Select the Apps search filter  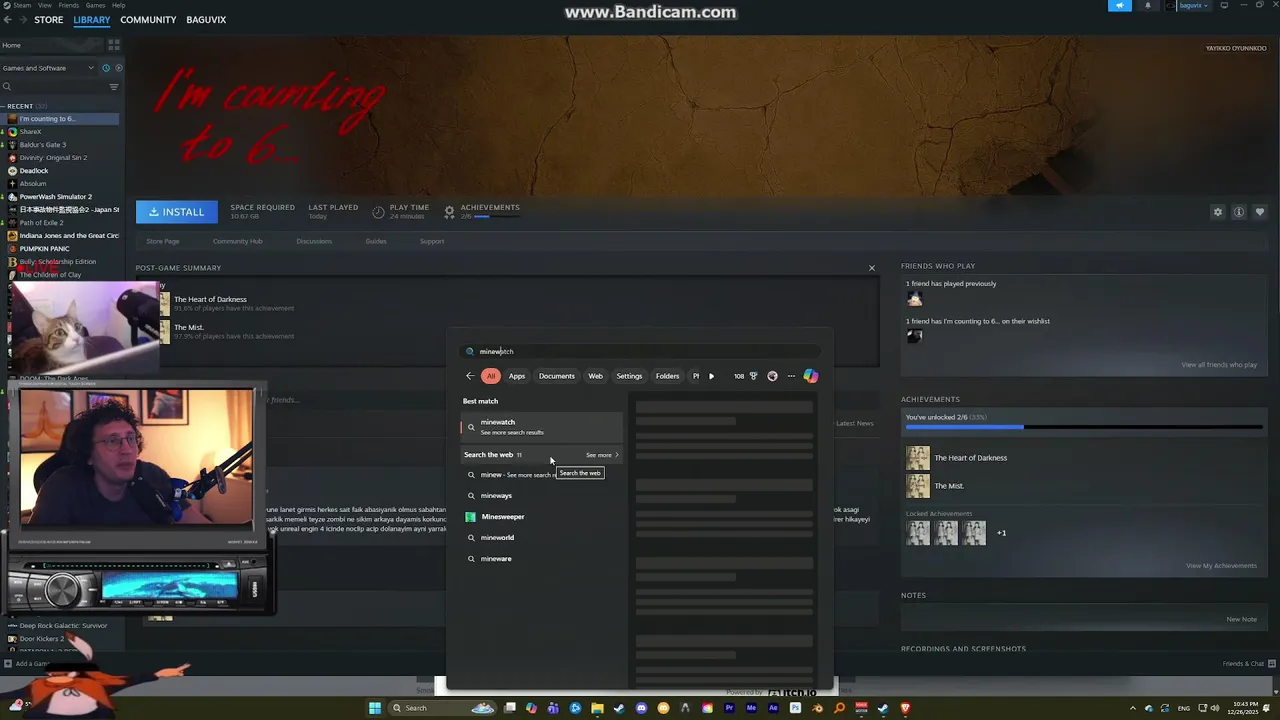[517, 376]
